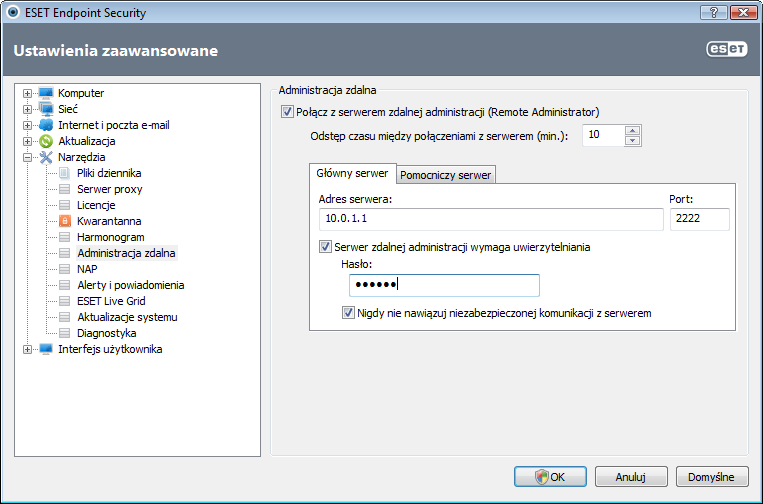
Task: Click the Port input field
Action: (x=700, y=219)
